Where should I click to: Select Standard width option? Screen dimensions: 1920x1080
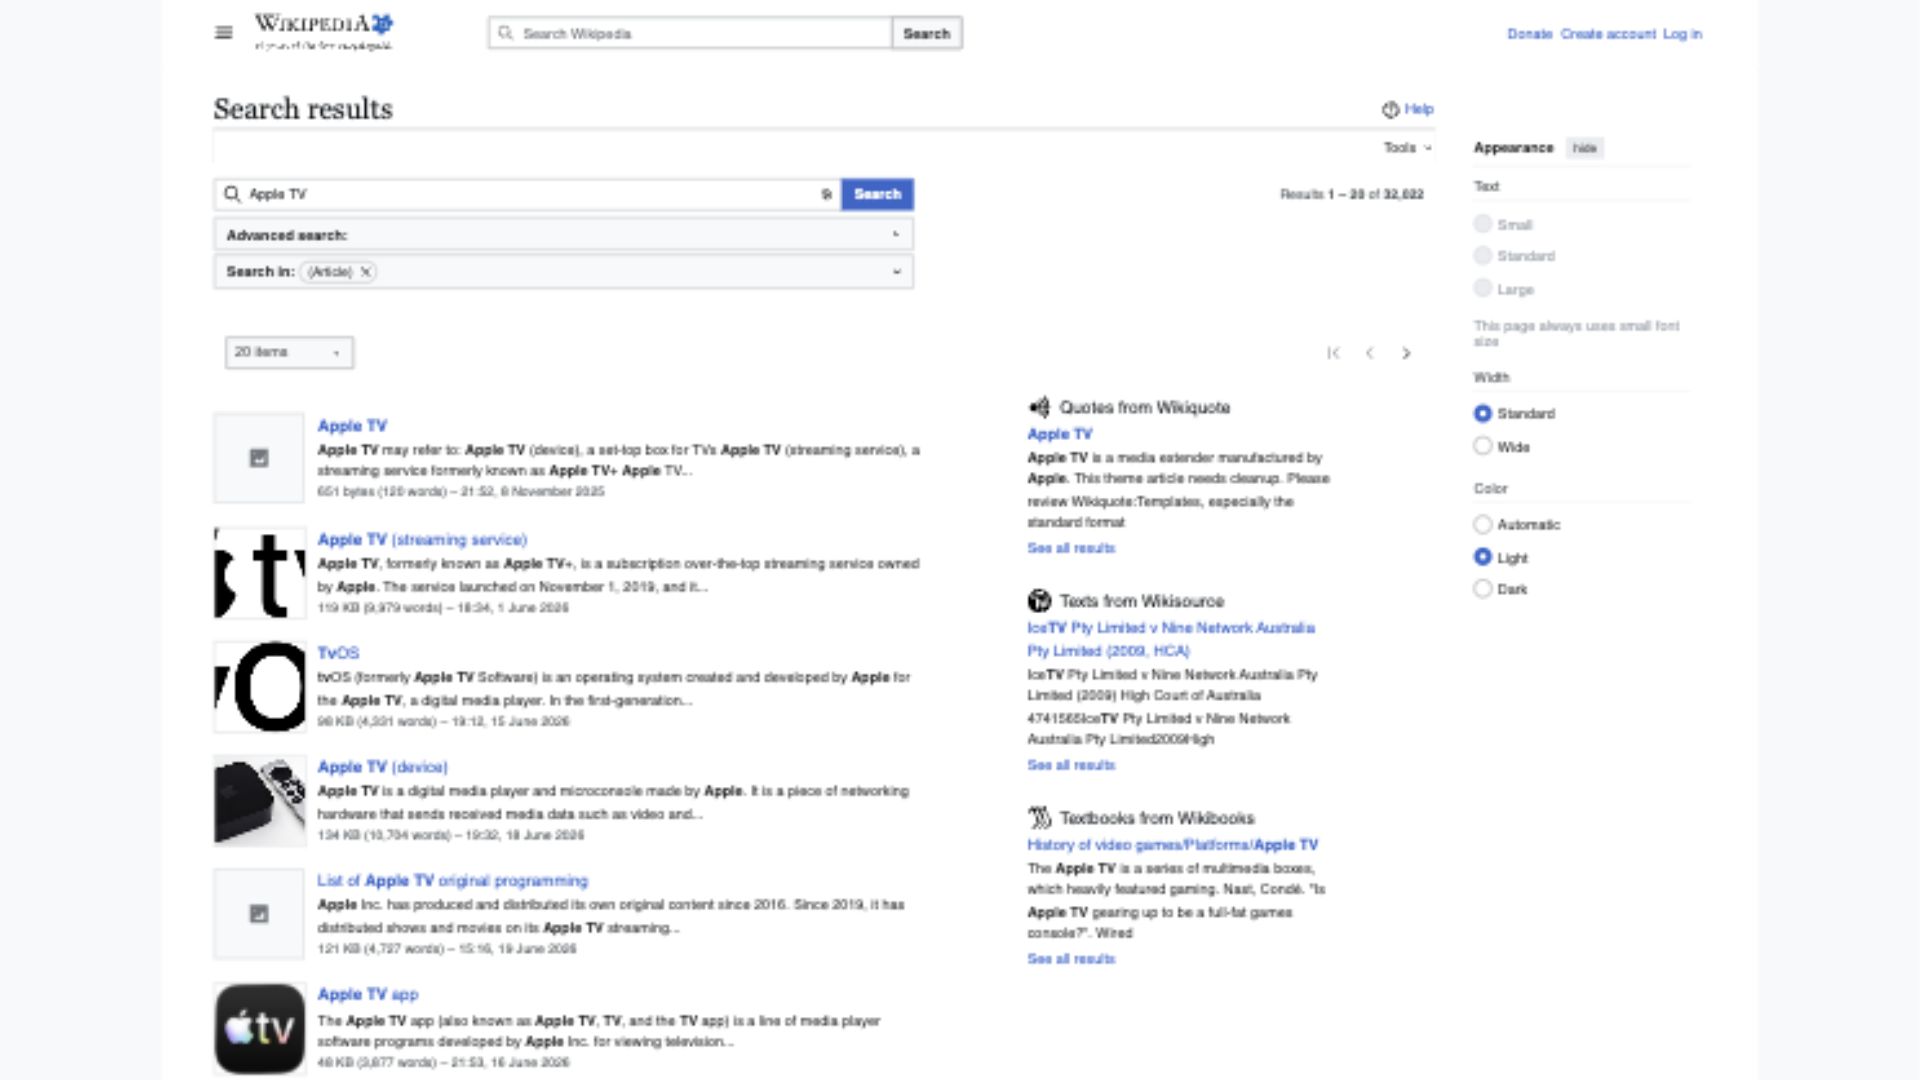click(x=1483, y=414)
